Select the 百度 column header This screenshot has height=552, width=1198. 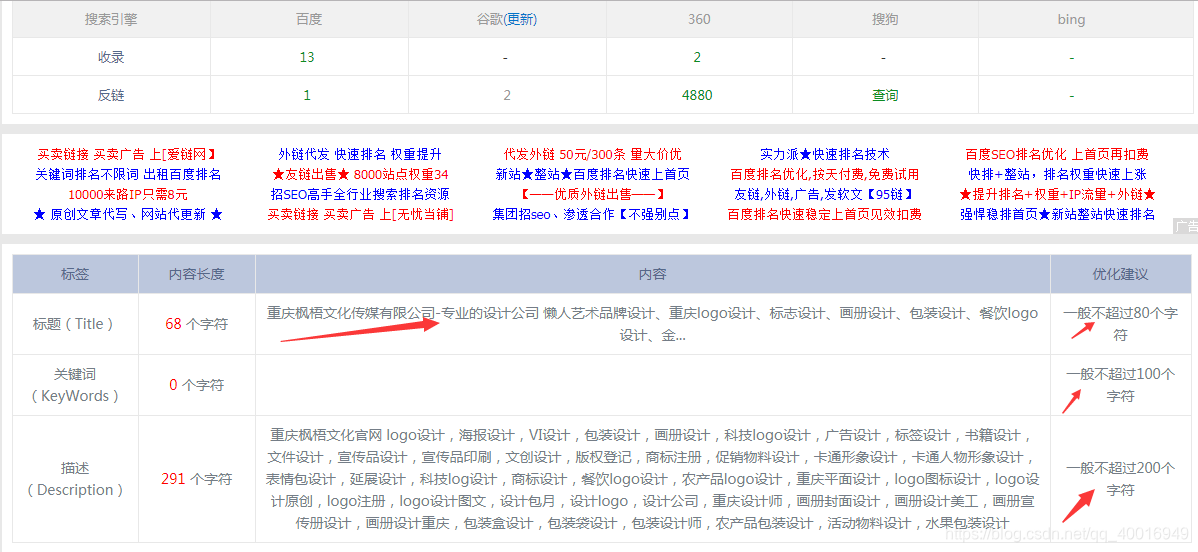[309, 19]
